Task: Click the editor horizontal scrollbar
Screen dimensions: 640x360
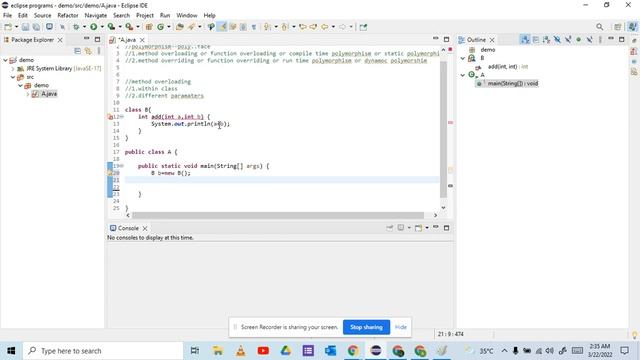Action: (x=278, y=215)
